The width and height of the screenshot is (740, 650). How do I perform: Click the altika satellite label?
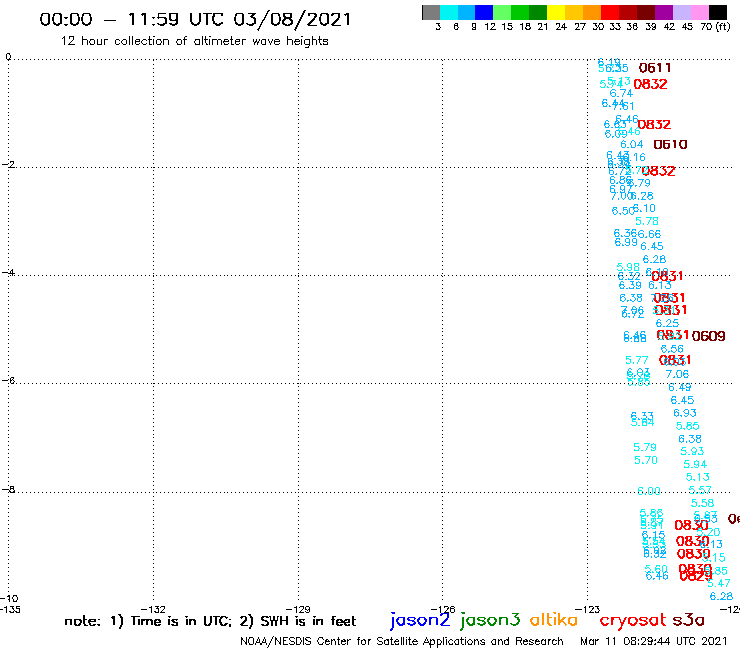click(x=553, y=620)
